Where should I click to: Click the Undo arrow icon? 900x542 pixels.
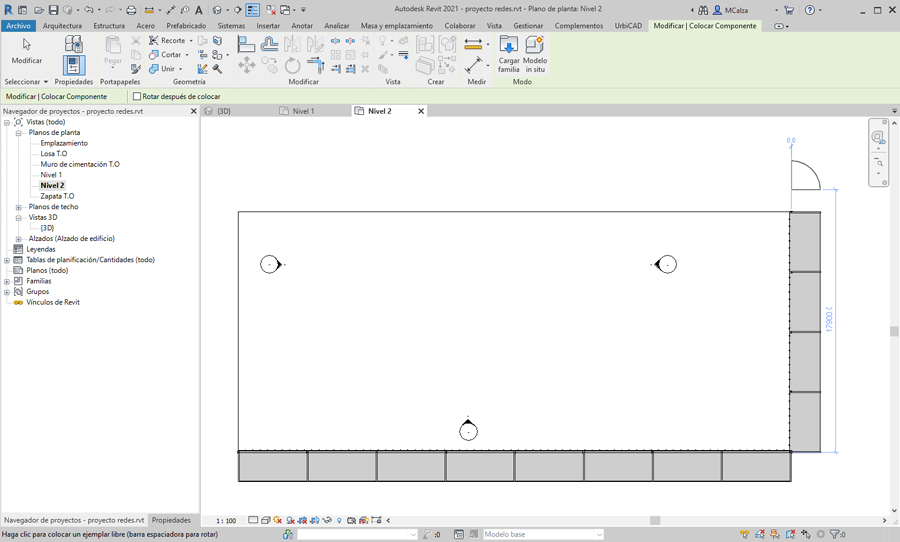89,10
